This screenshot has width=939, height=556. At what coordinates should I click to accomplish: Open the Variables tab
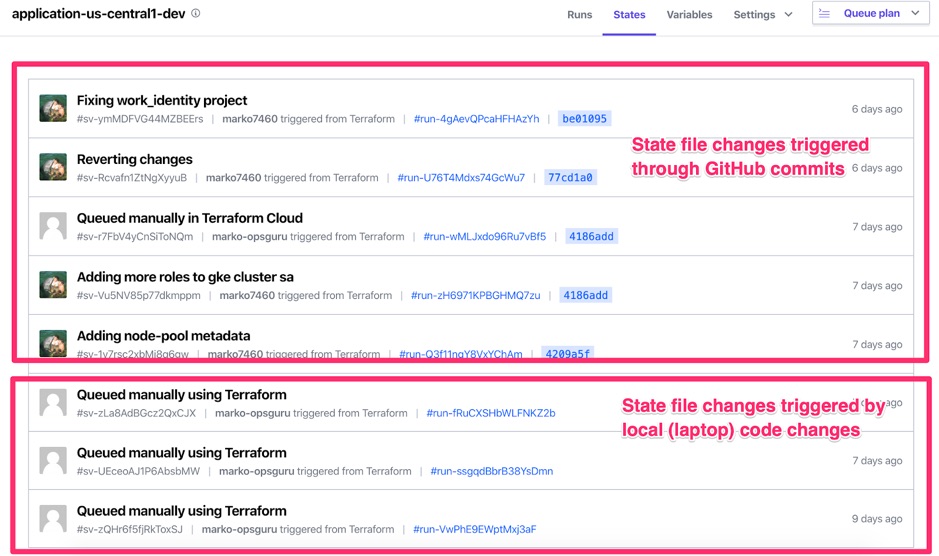689,15
